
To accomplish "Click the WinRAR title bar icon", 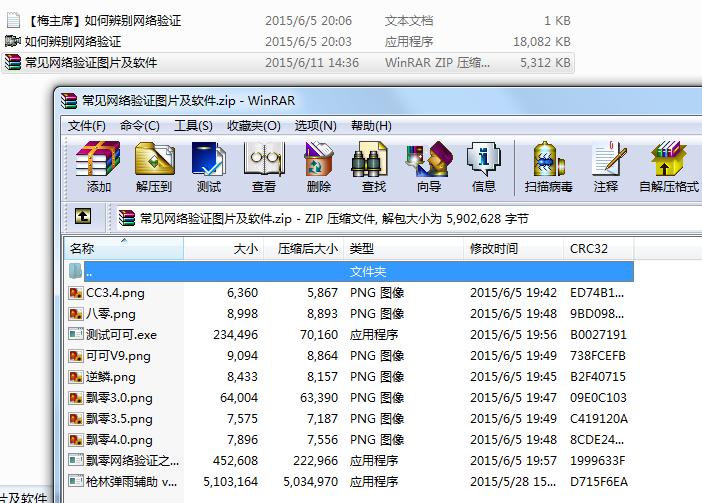I will point(69,101).
